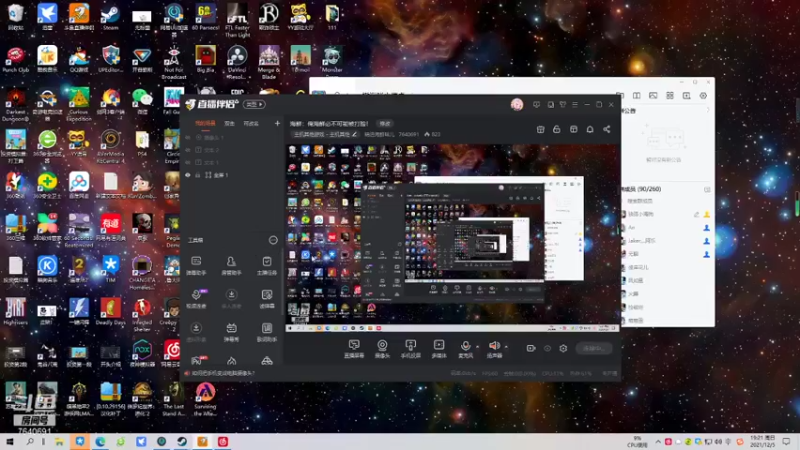Image resolution: width=800 pixels, height=450 pixels.
Task: Switch to the third scene tab
Action: 251,123
